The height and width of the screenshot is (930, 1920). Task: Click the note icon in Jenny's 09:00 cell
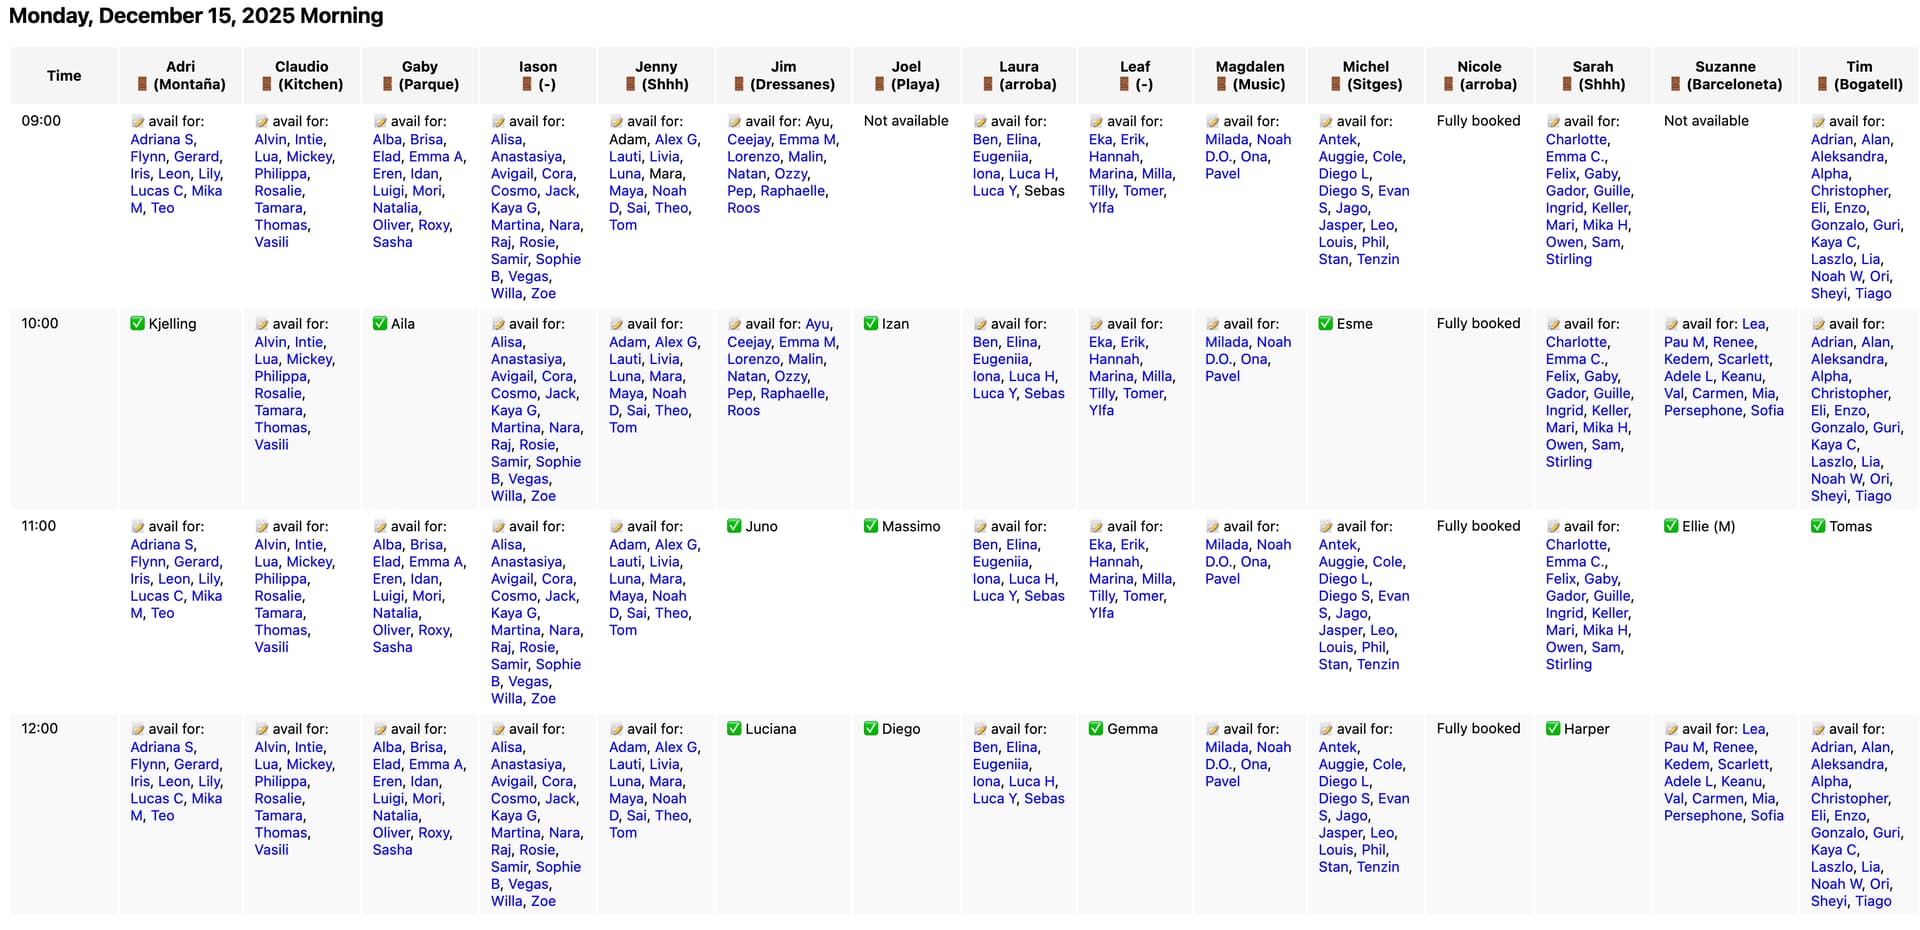click(616, 122)
